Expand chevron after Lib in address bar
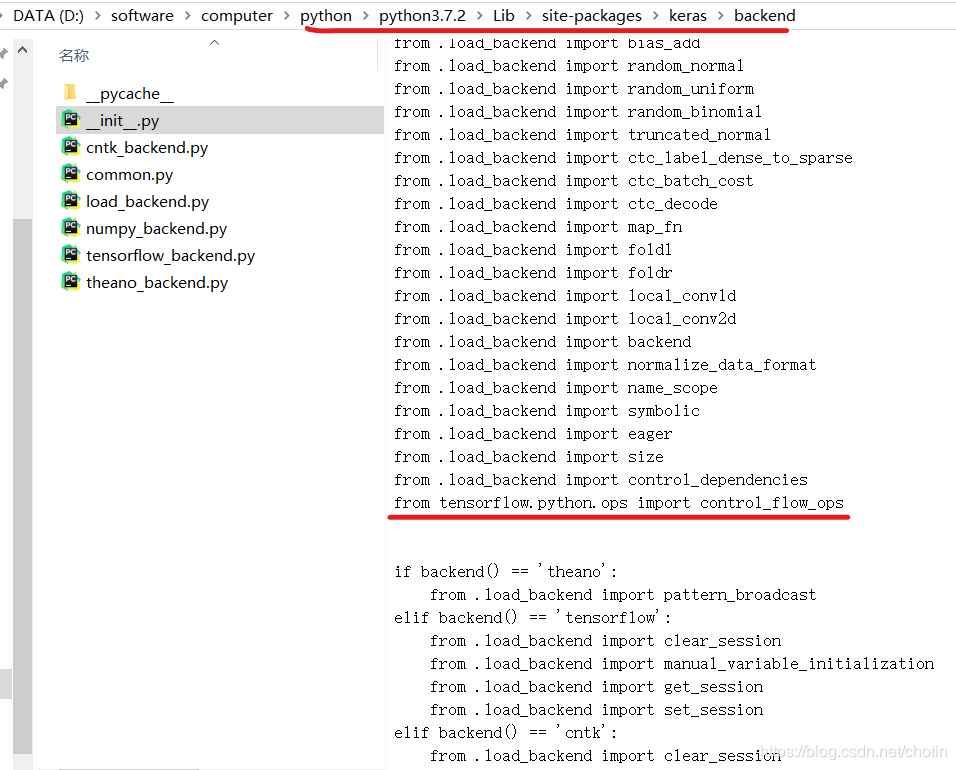Viewport: 956px width, 770px height. [529, 16]
